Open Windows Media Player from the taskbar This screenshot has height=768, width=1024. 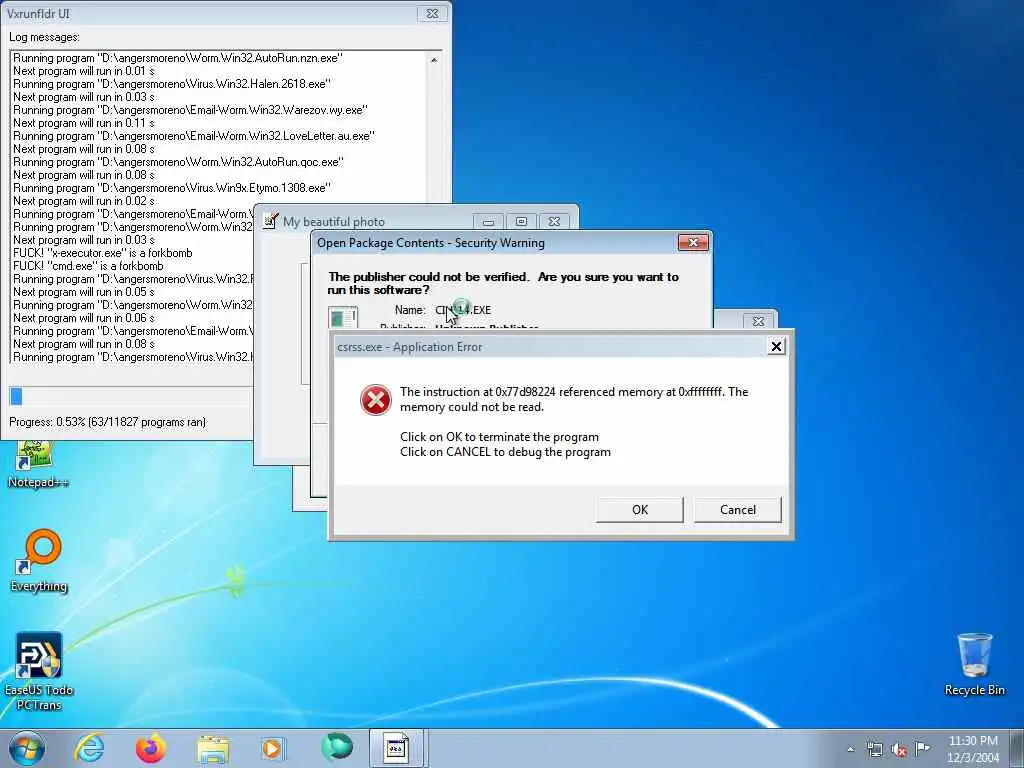tap(273, 748)
